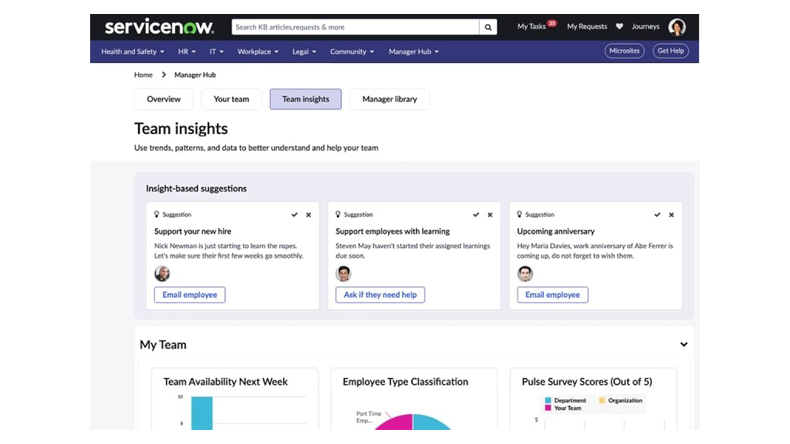The height and width of the screenshot is (444, 790).
Task: Open the Manager library tab
Action: (389, 99)
